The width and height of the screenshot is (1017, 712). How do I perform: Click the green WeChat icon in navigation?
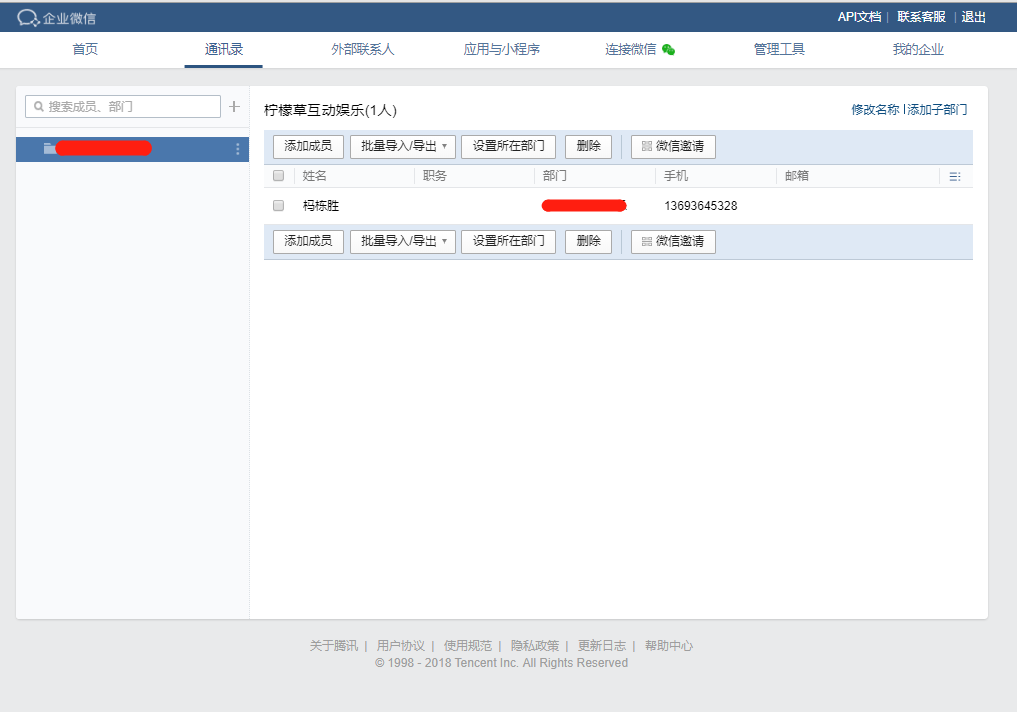[668, 50]
